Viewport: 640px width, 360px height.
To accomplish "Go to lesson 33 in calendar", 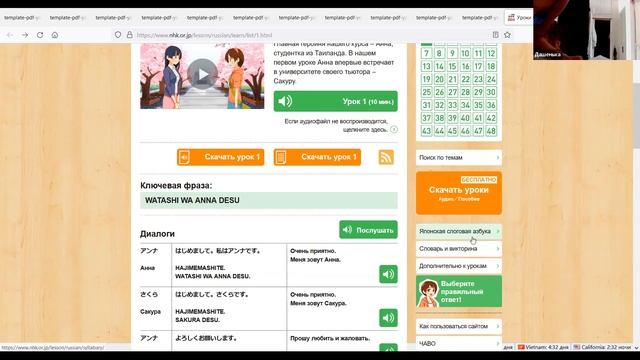I will [x=452, y=105].
